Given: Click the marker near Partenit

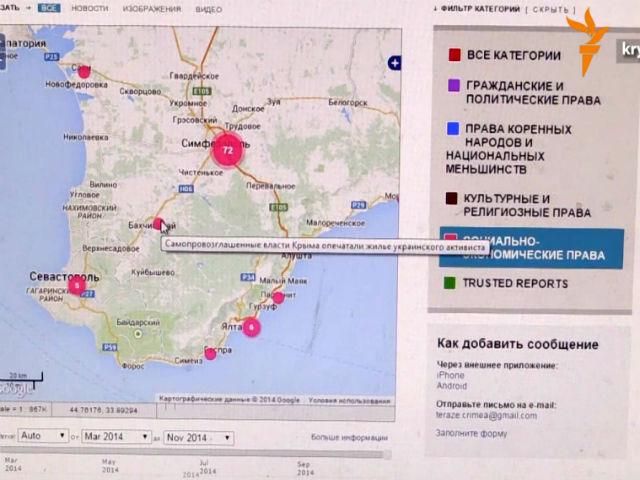Looking at the screenshot, I should (x=278, y=298).
